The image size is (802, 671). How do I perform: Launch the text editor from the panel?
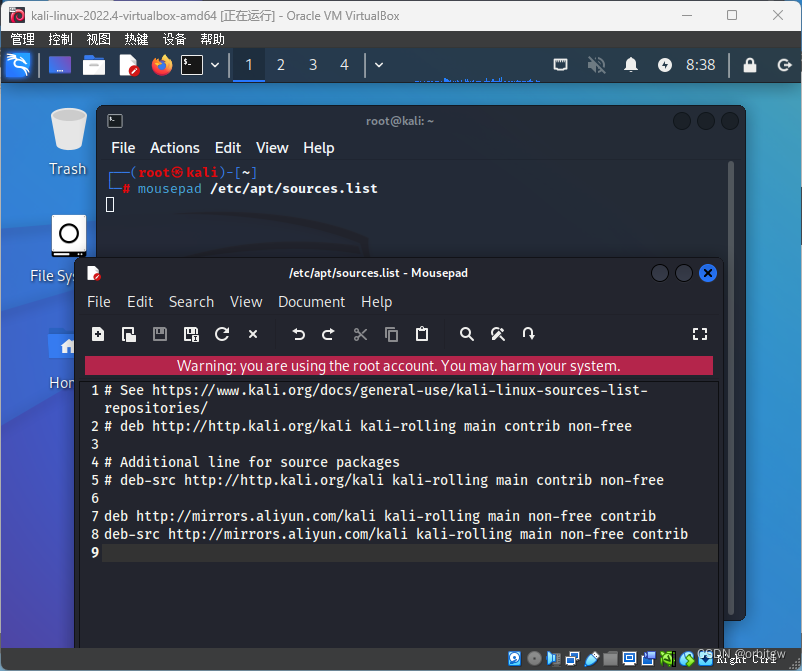tap(129, 65)
